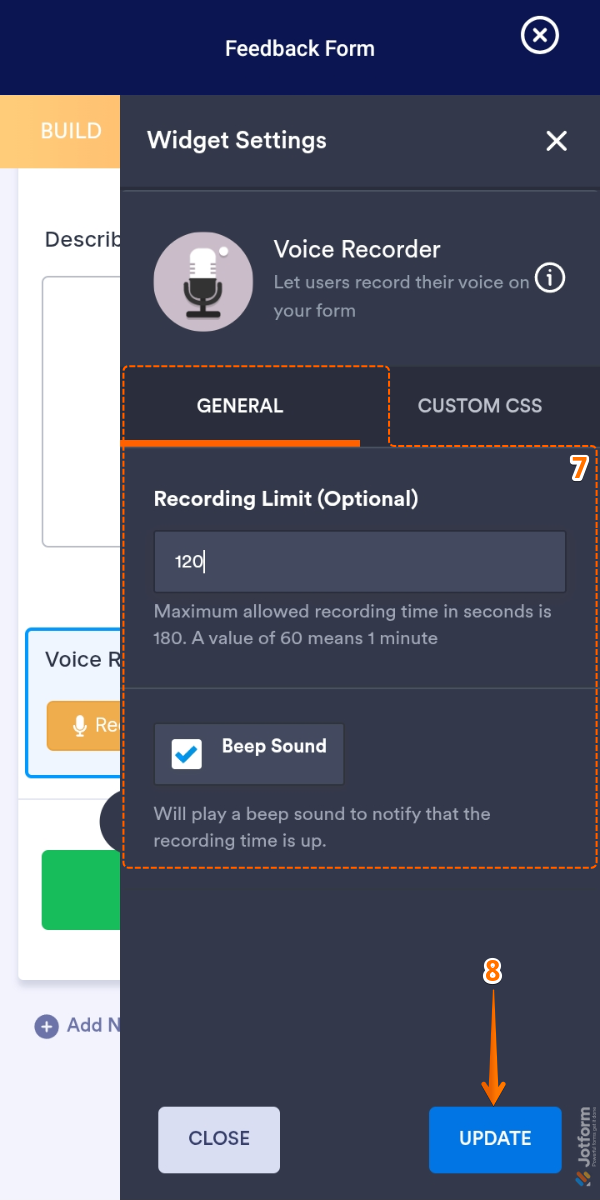Switch to the CUSTOM CSS tab
Image resolution: width=600 pixels, height=1200 pixels.
tap(479, 406)
